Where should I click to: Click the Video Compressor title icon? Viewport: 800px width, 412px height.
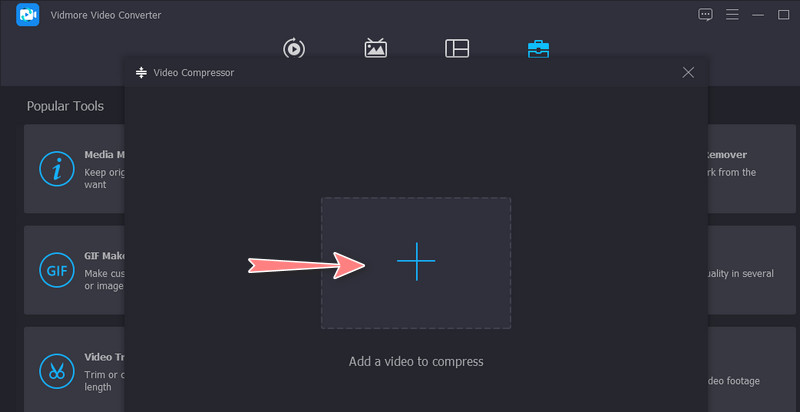[141, 73]
